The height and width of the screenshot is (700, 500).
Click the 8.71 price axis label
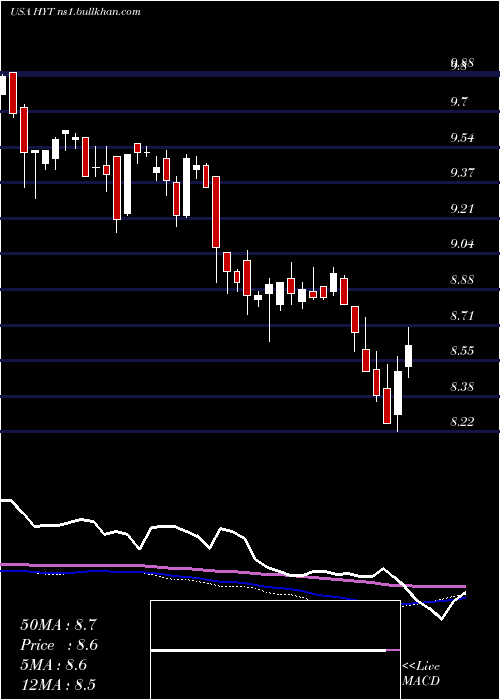click(x=462, y=316)
